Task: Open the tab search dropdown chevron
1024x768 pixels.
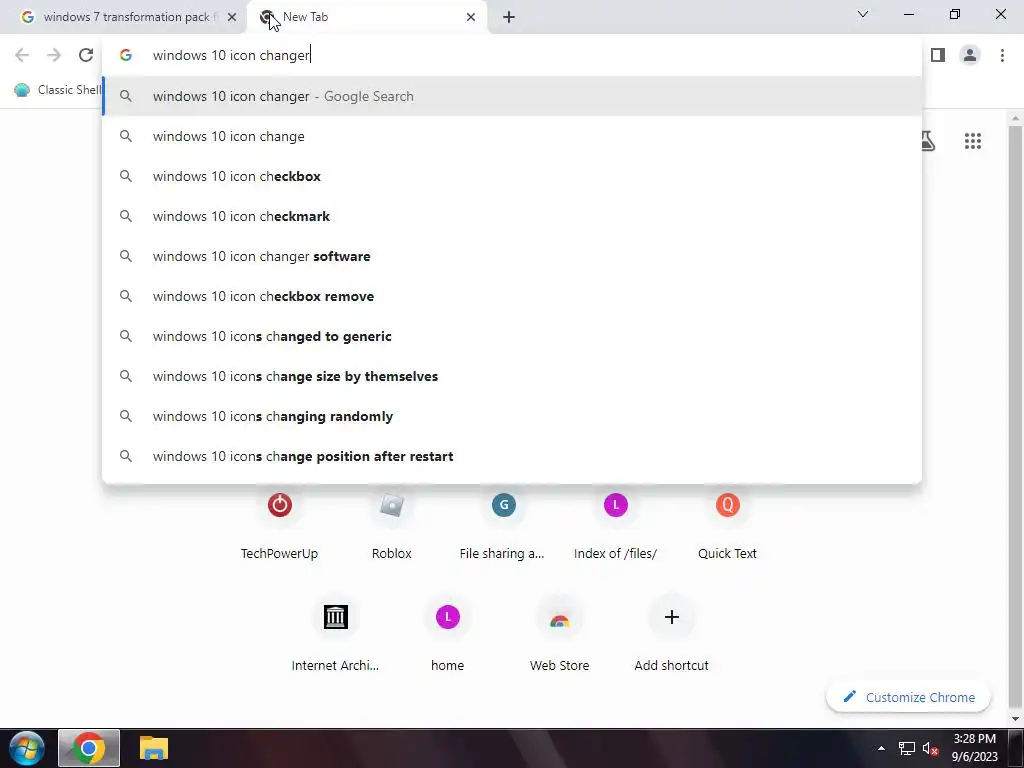Action: pyautogui.click(x=863, y=14)
